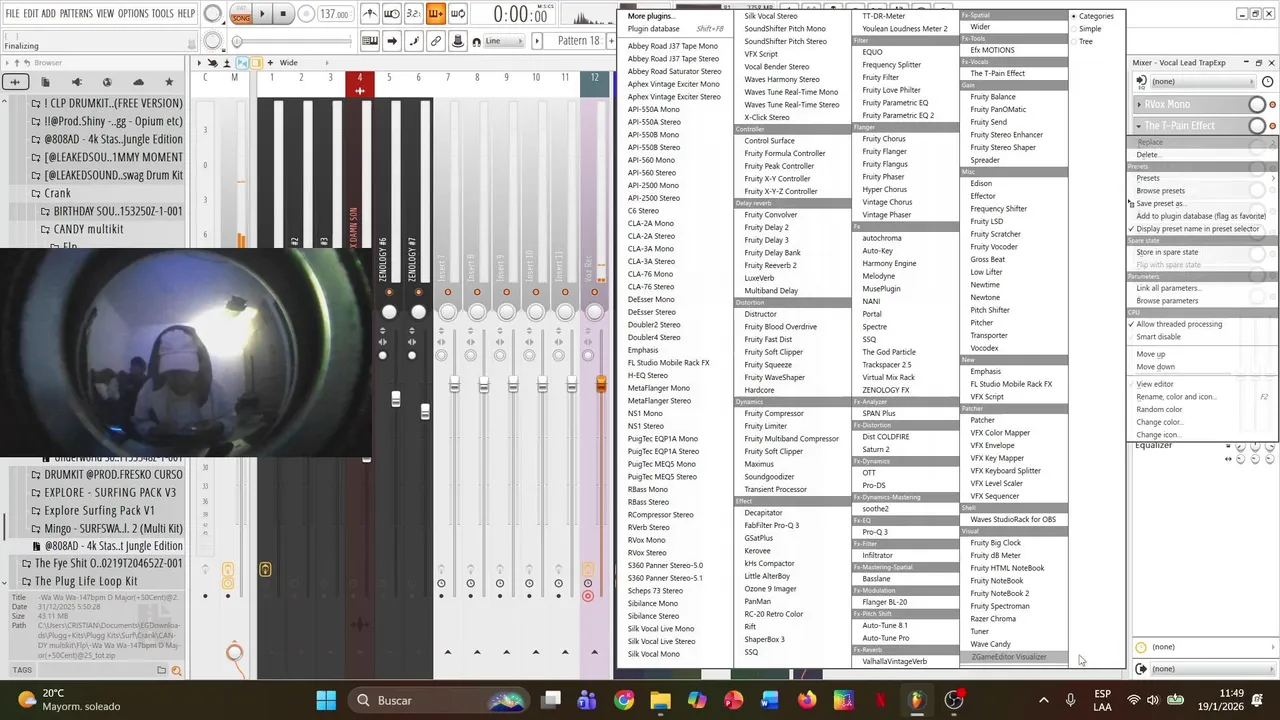Open the PATTERNS menu
The width and height of the screenshot is (1280, 720).
(76, 13)
